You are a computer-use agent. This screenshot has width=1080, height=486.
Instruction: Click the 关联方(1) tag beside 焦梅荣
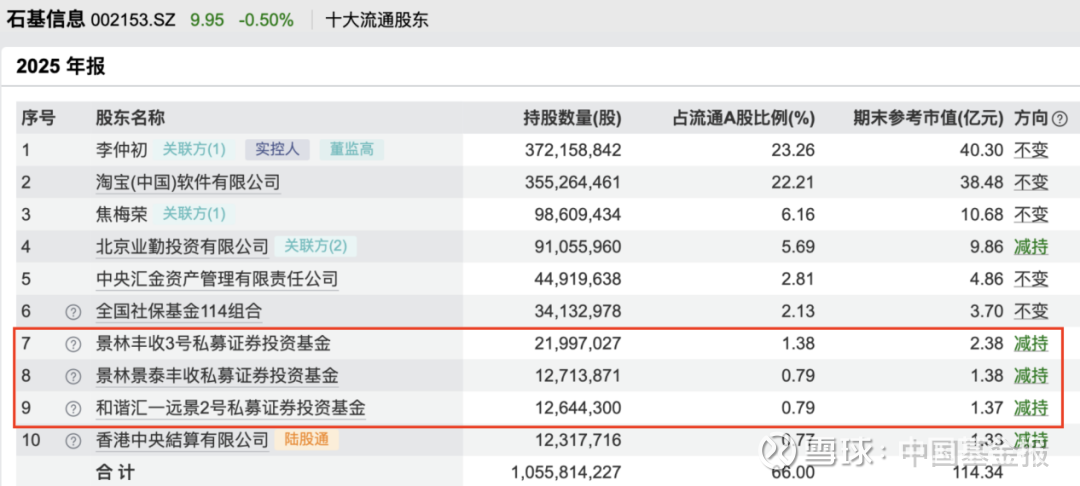(x=194, y=214)
